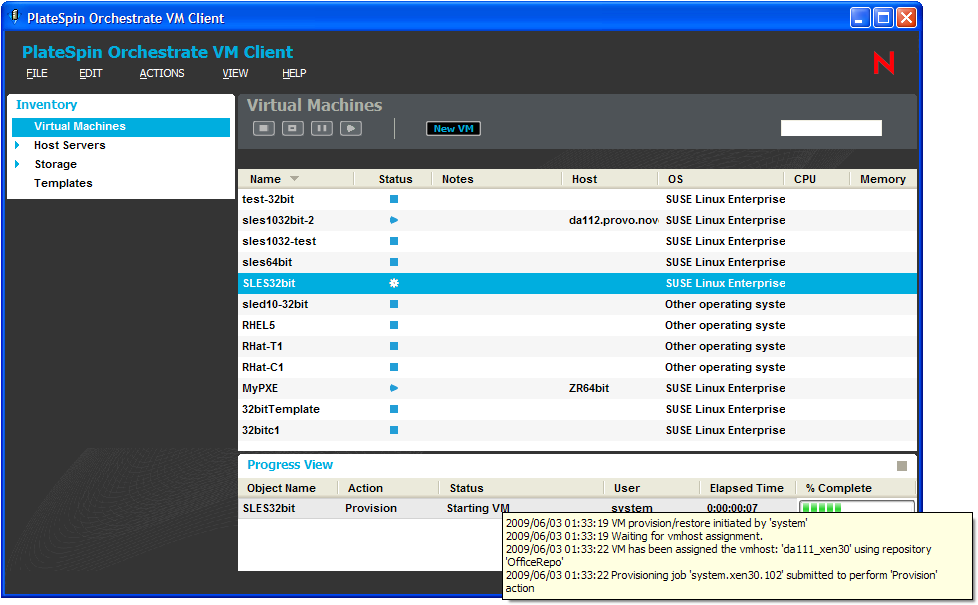Click the stop VM toolbar icon
Screen dimensions: 978x605
point(264,128)
